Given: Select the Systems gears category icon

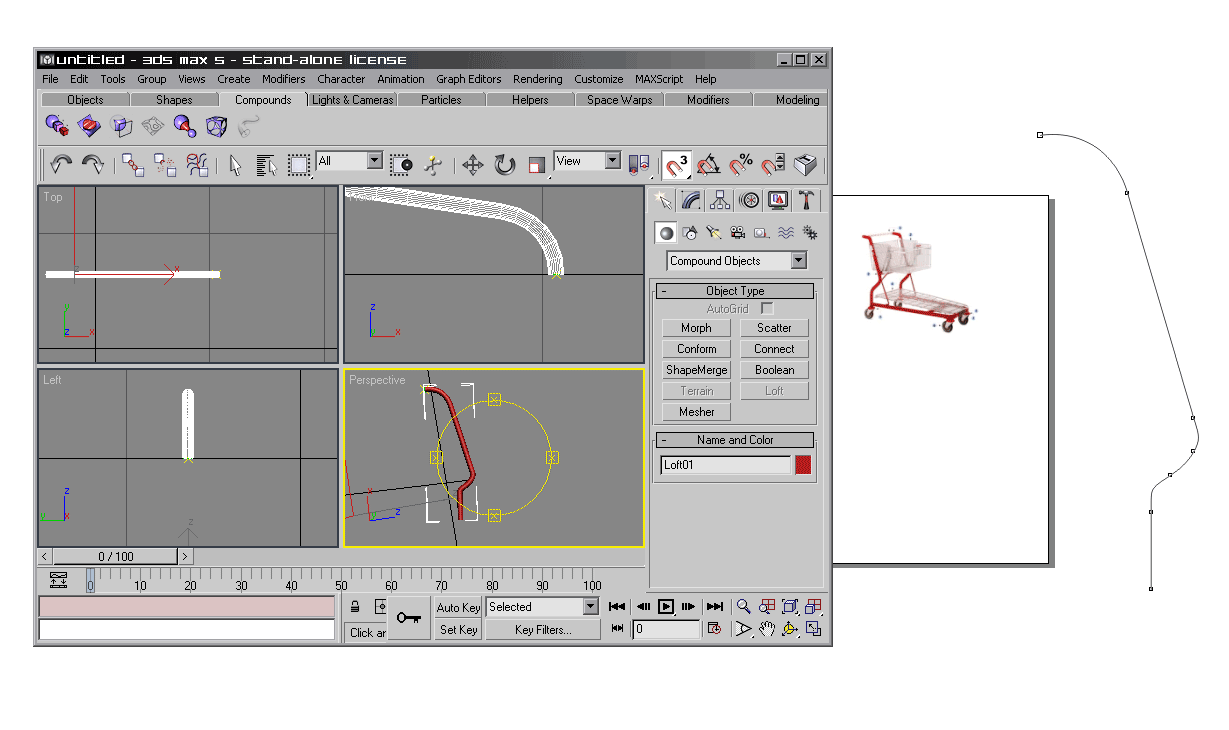Looking at the screenshot, I should coord(810,233).
